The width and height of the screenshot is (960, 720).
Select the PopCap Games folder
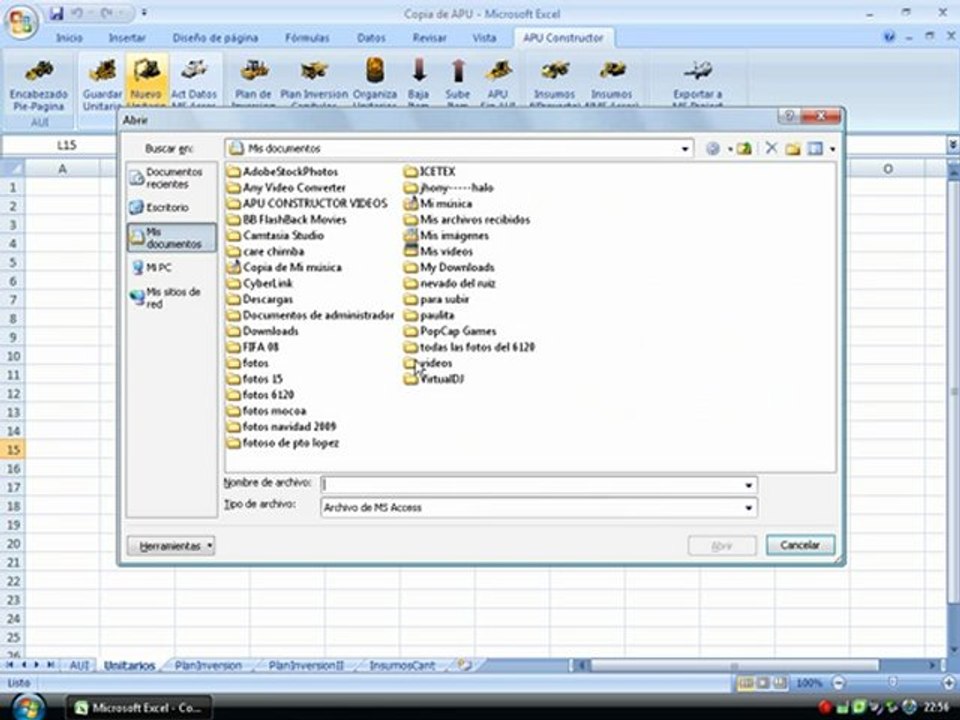pyautogui.click(x=450, y=331)
